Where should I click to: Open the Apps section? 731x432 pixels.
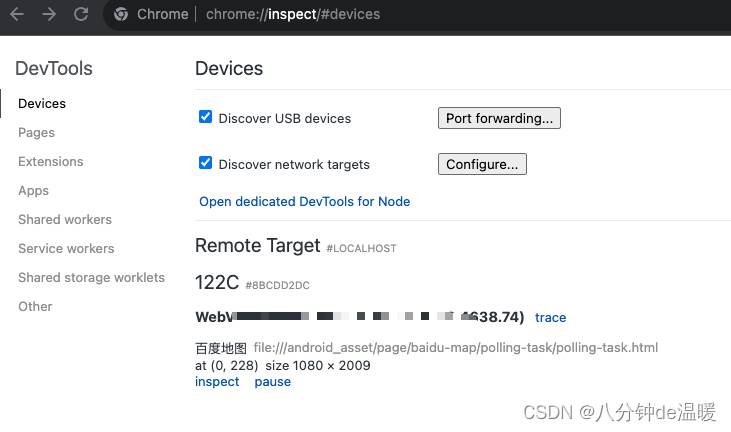[x=33, y=190]
